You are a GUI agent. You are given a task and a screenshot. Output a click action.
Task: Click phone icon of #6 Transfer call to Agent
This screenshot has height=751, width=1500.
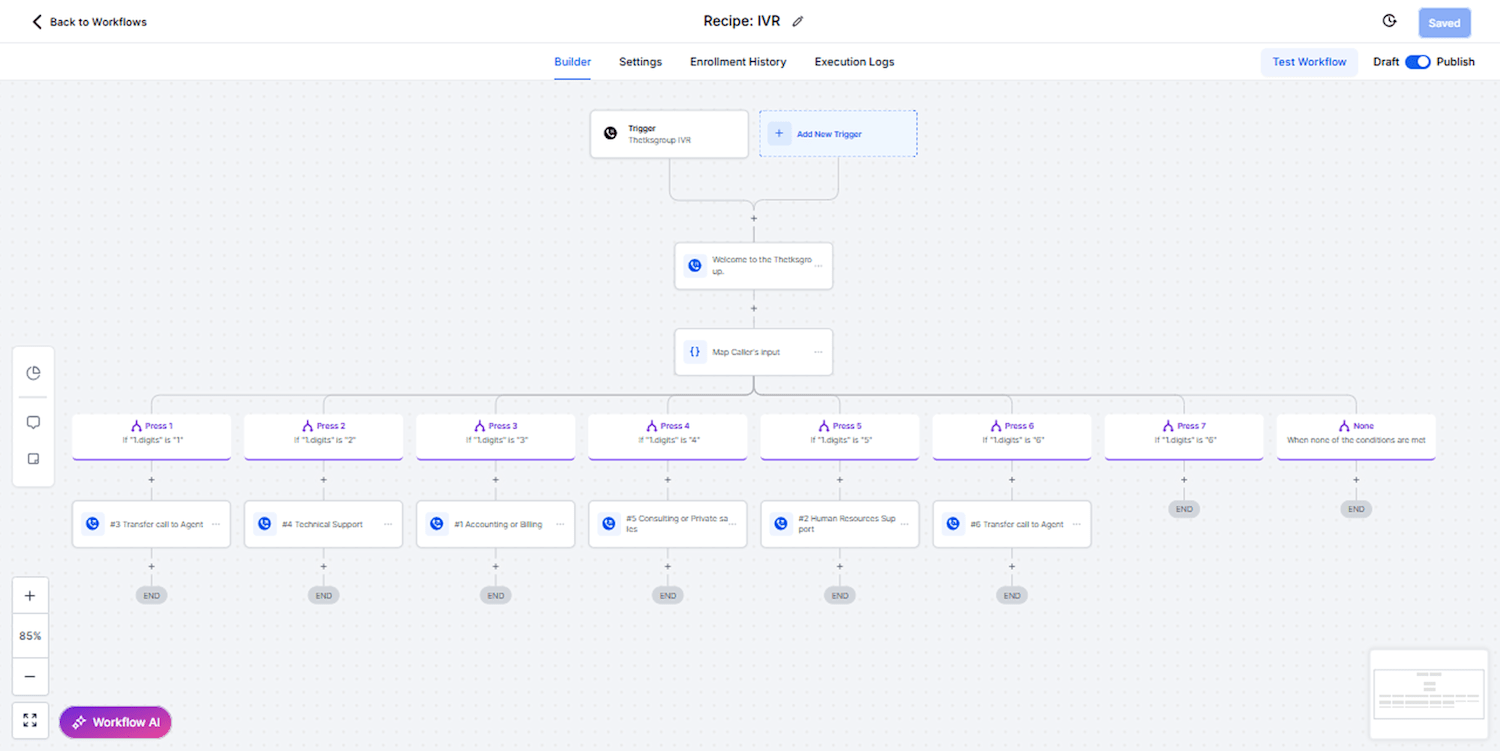953,524
